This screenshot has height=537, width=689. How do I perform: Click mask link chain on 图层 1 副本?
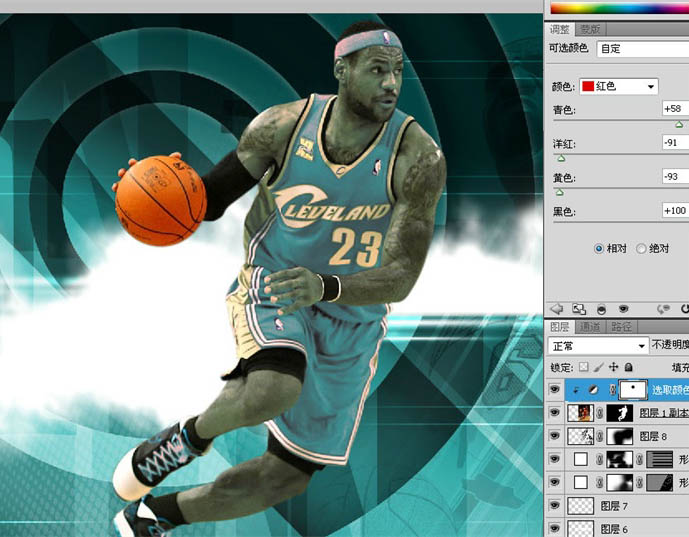click(600, 413)
